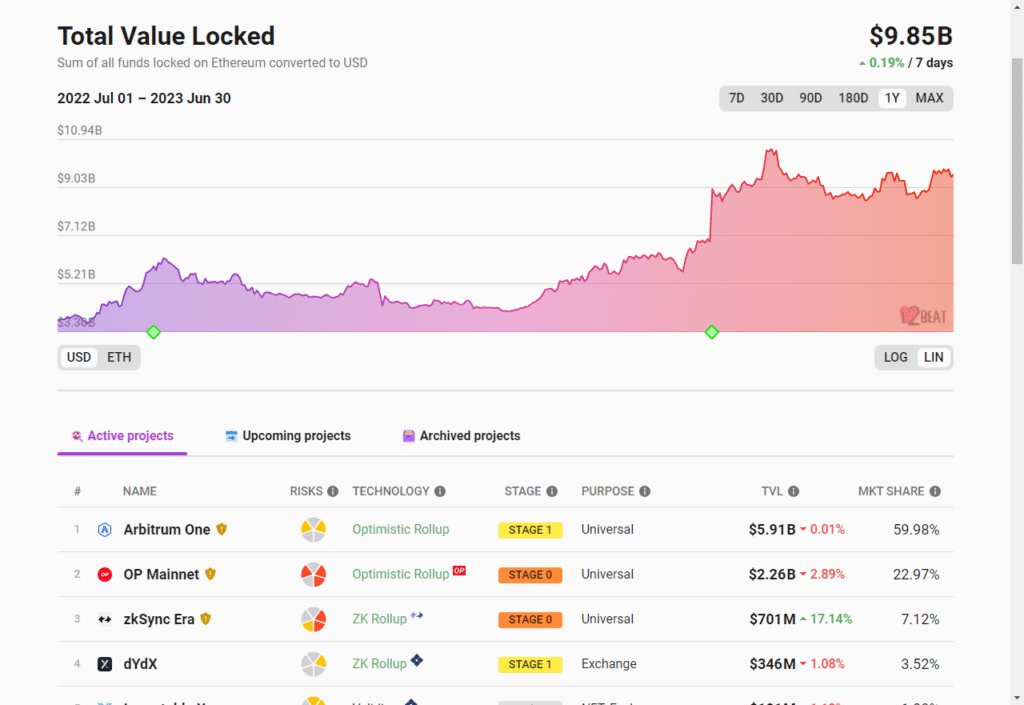Click the $346M TVL value
Image resolution: width=1024 pixels, height=705 pixels.
(x=773, y=664)
